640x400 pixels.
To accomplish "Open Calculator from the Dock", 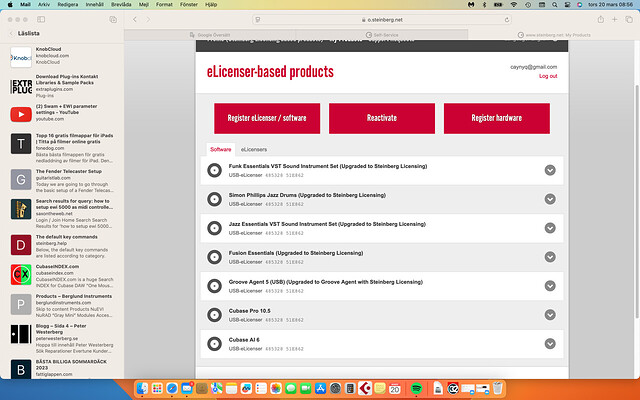I will pyautogui.click(x=350, y=388).
